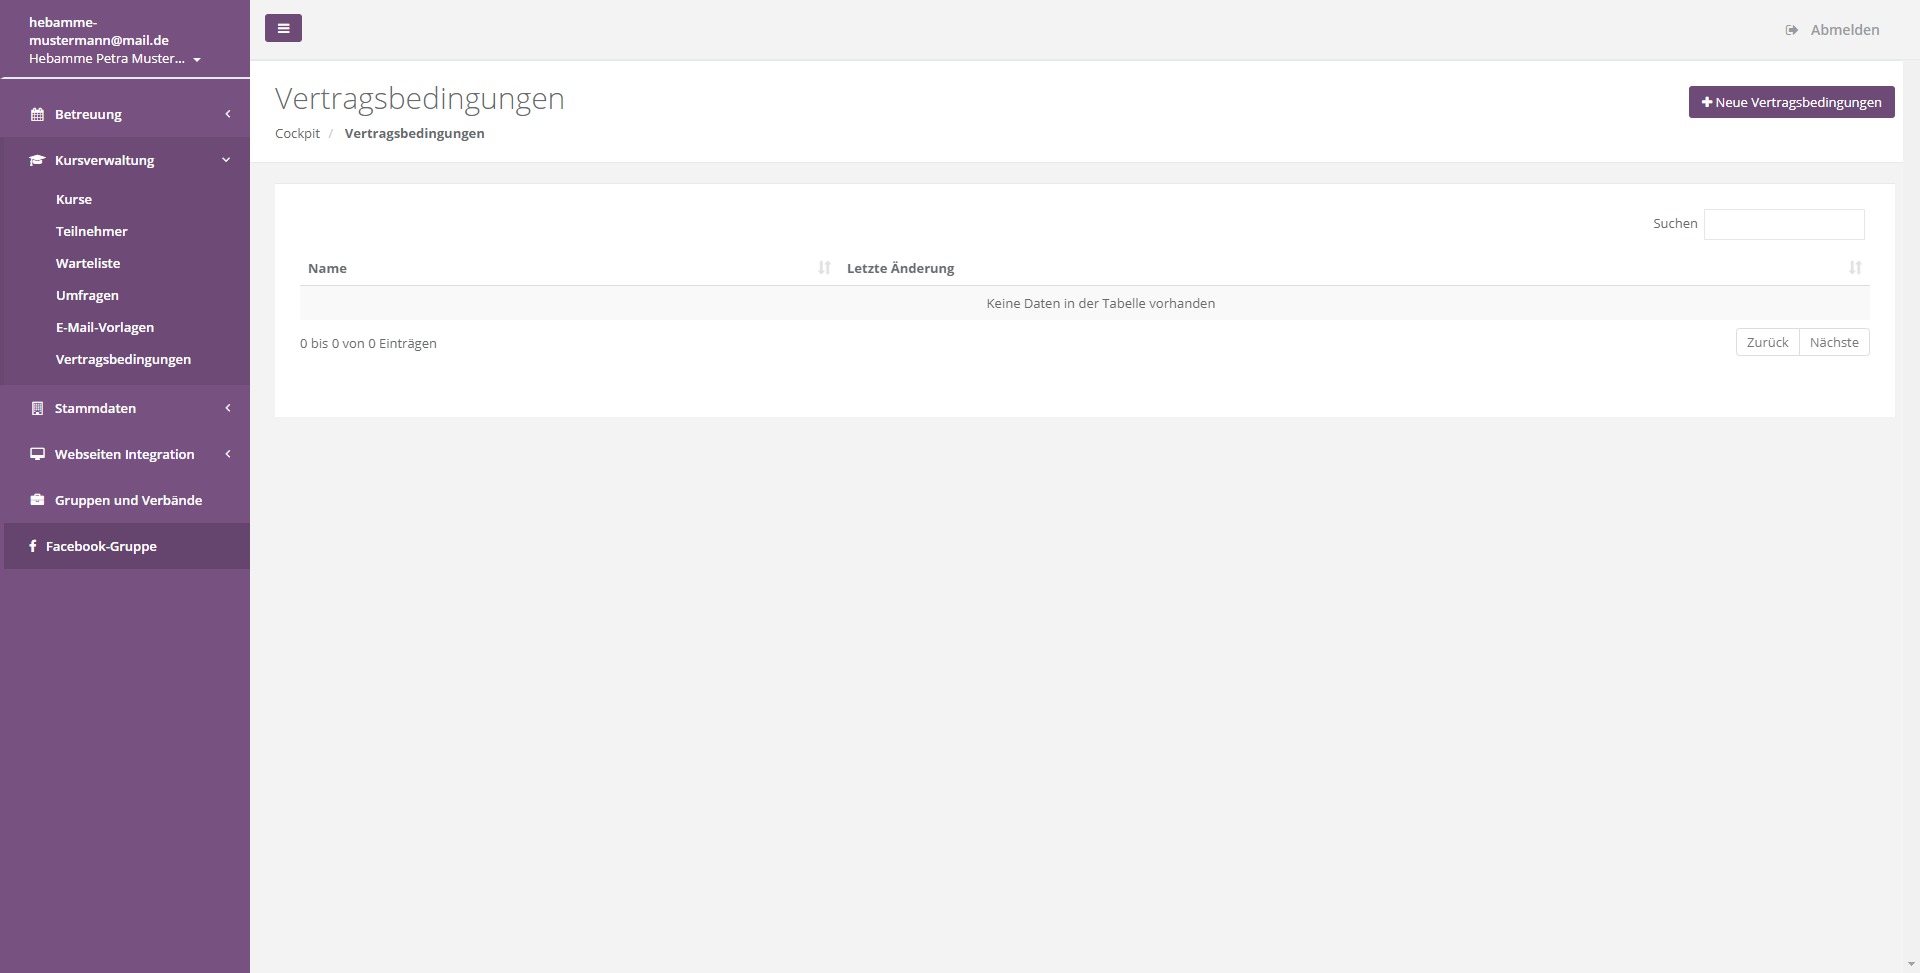Open Kurse in the sidebar submenu
Viewport: 1920px width, 973px height.
pos(74,199)
